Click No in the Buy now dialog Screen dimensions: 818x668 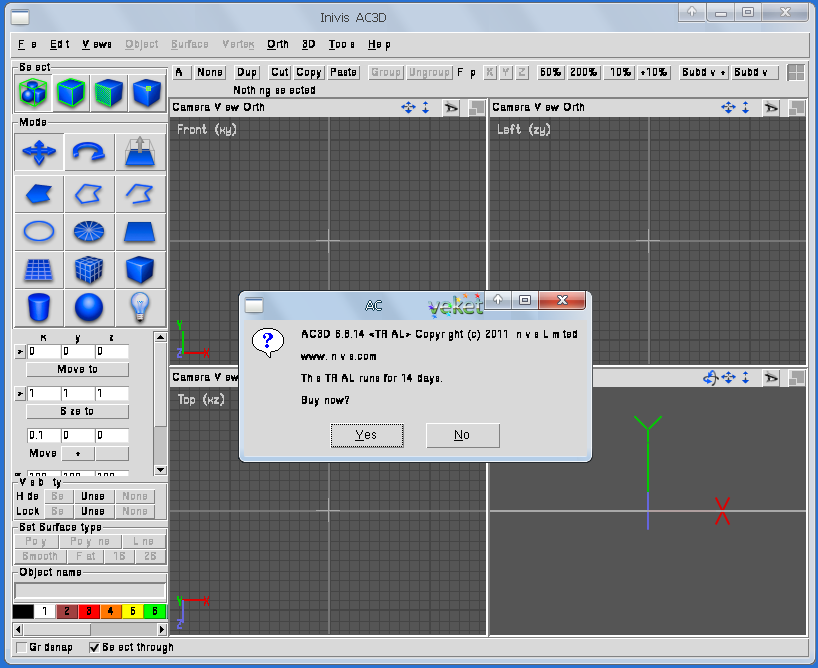pyautogui.click(x=462, y=435)
